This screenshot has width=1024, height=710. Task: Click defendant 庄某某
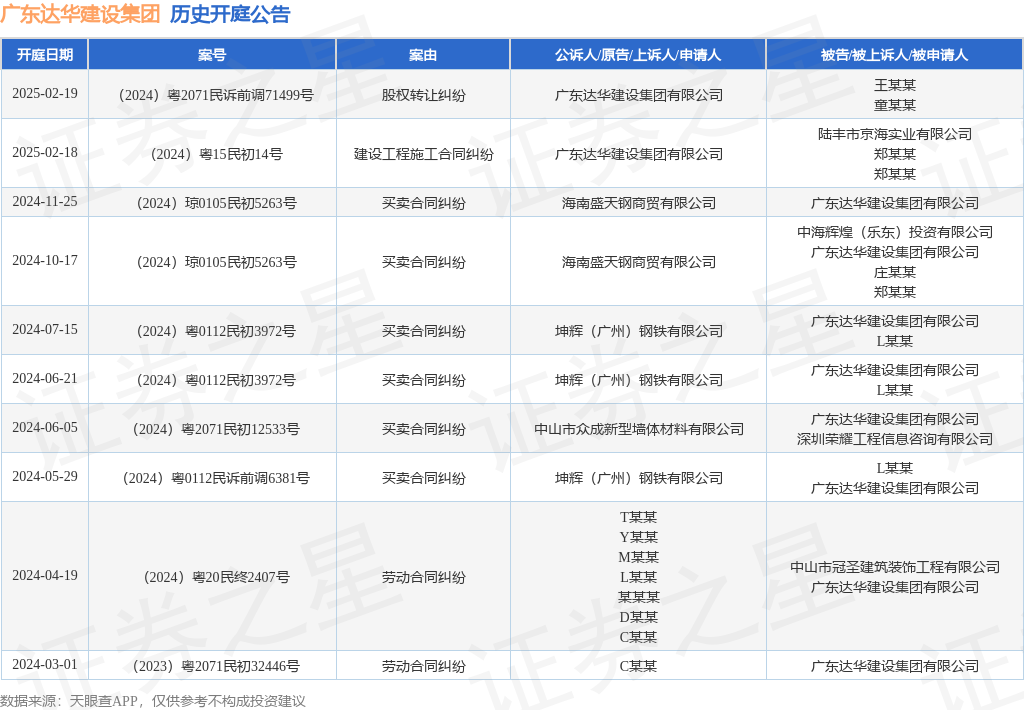pos(895,272)
